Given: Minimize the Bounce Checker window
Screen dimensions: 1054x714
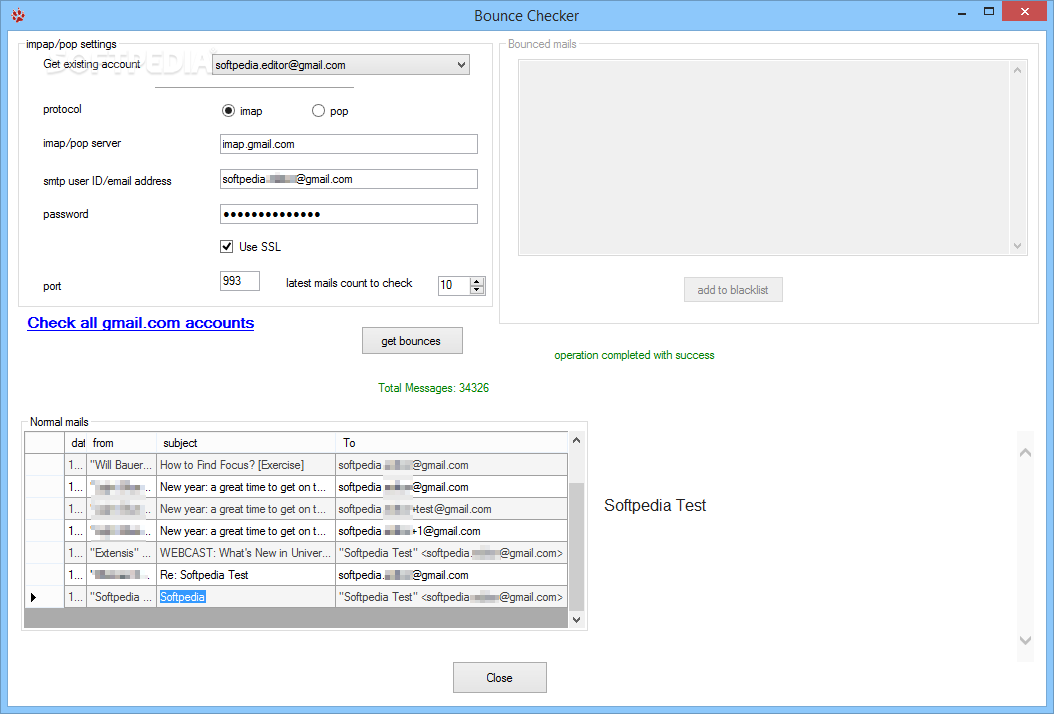Looking at the screenshot, I should [962, 12].
